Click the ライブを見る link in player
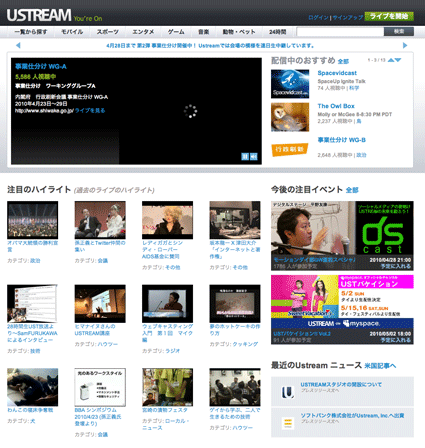The image size is (425, 448). [90, 110]
